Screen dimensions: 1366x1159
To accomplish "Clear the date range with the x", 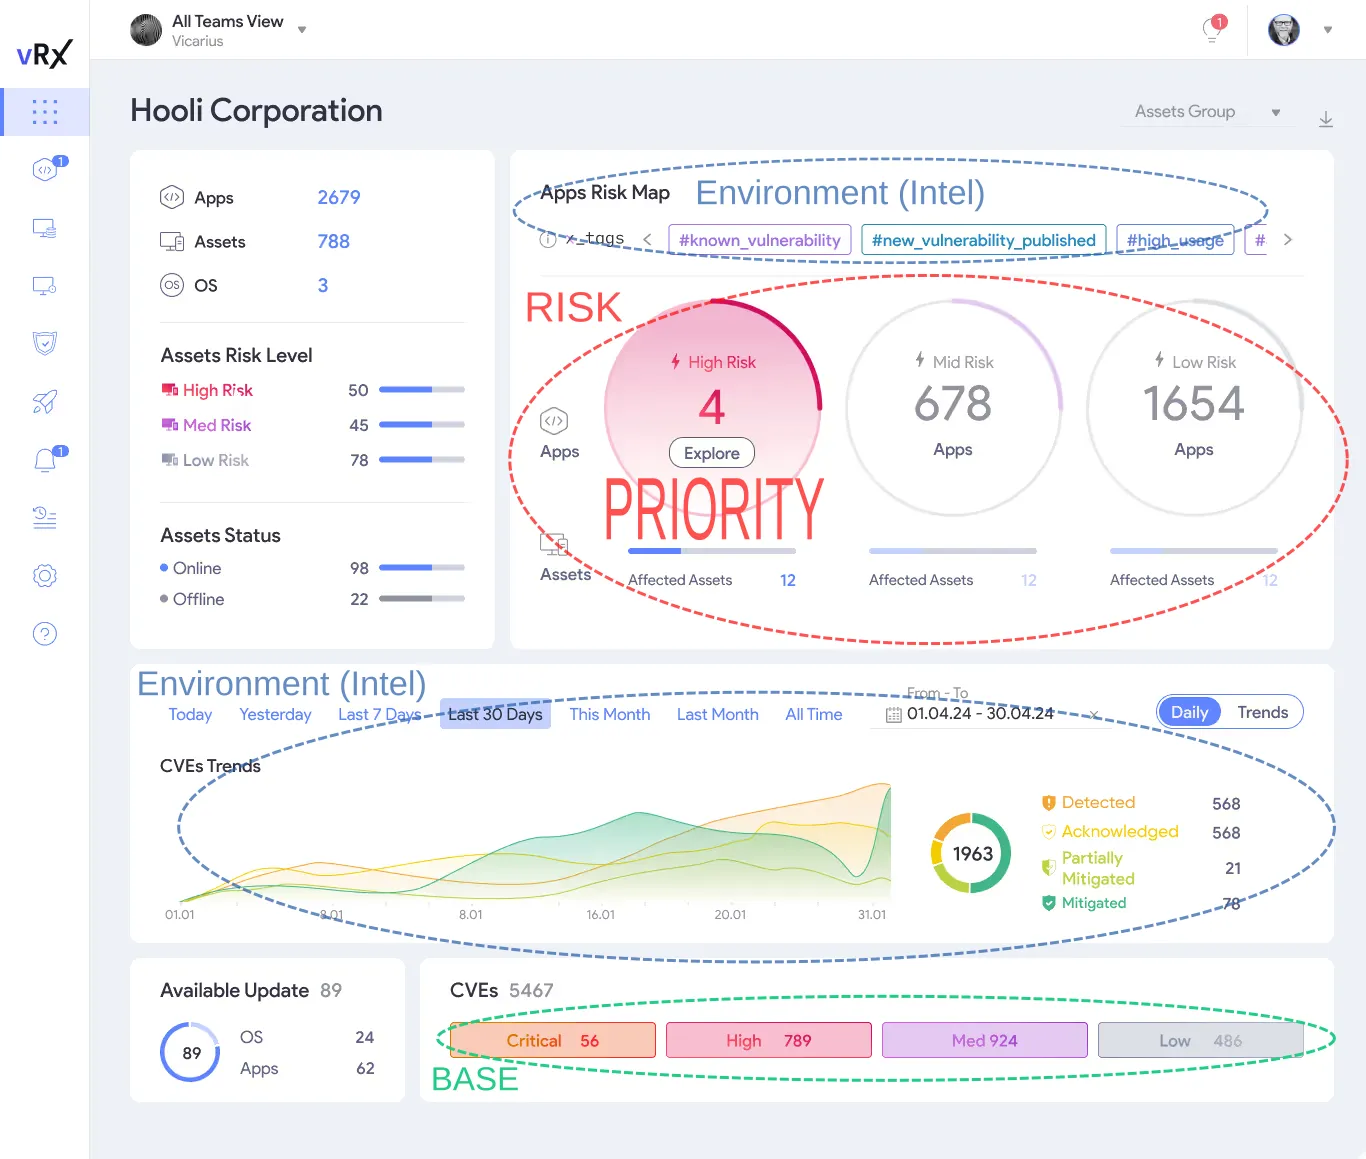I will (1094, 715).
